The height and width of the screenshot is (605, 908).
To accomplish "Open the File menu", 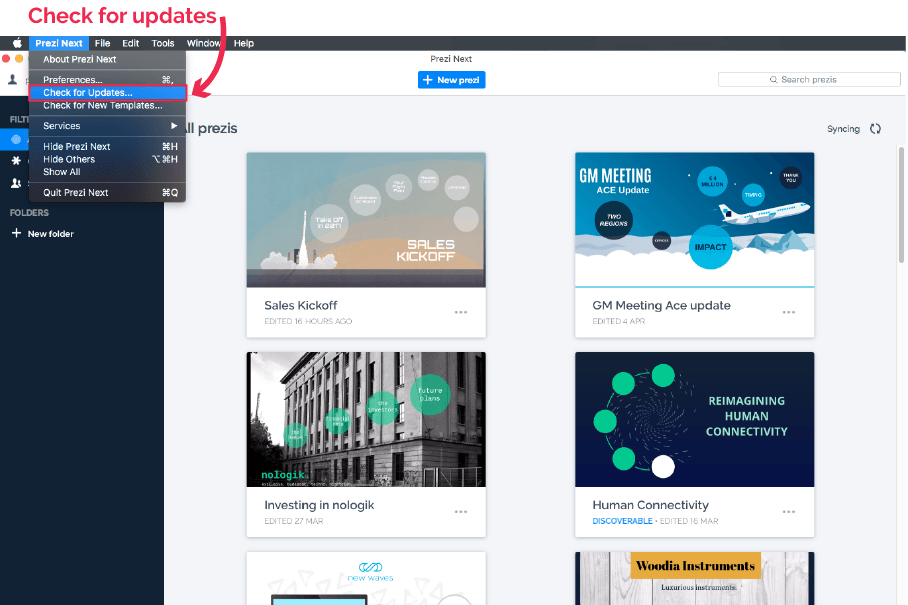I will click(x=102, y=43).
